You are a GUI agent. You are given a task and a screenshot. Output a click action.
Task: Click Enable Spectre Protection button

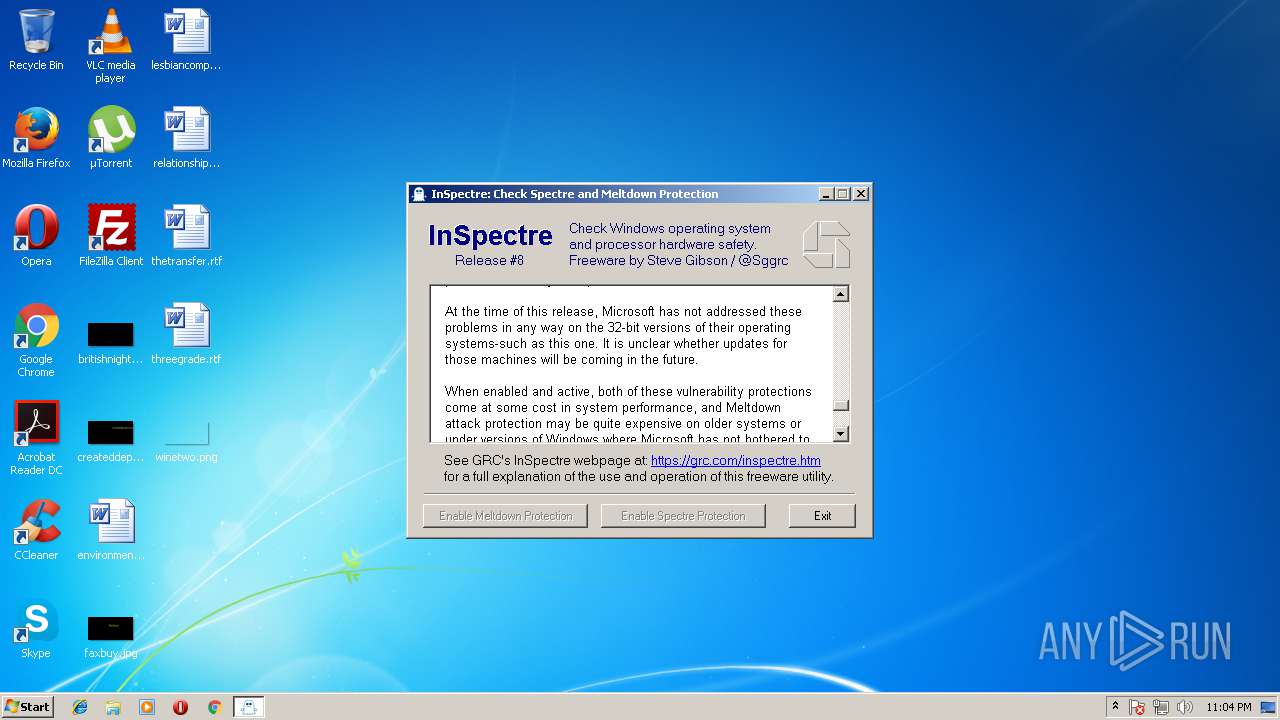pyautogui.click(x=683, y=516)
